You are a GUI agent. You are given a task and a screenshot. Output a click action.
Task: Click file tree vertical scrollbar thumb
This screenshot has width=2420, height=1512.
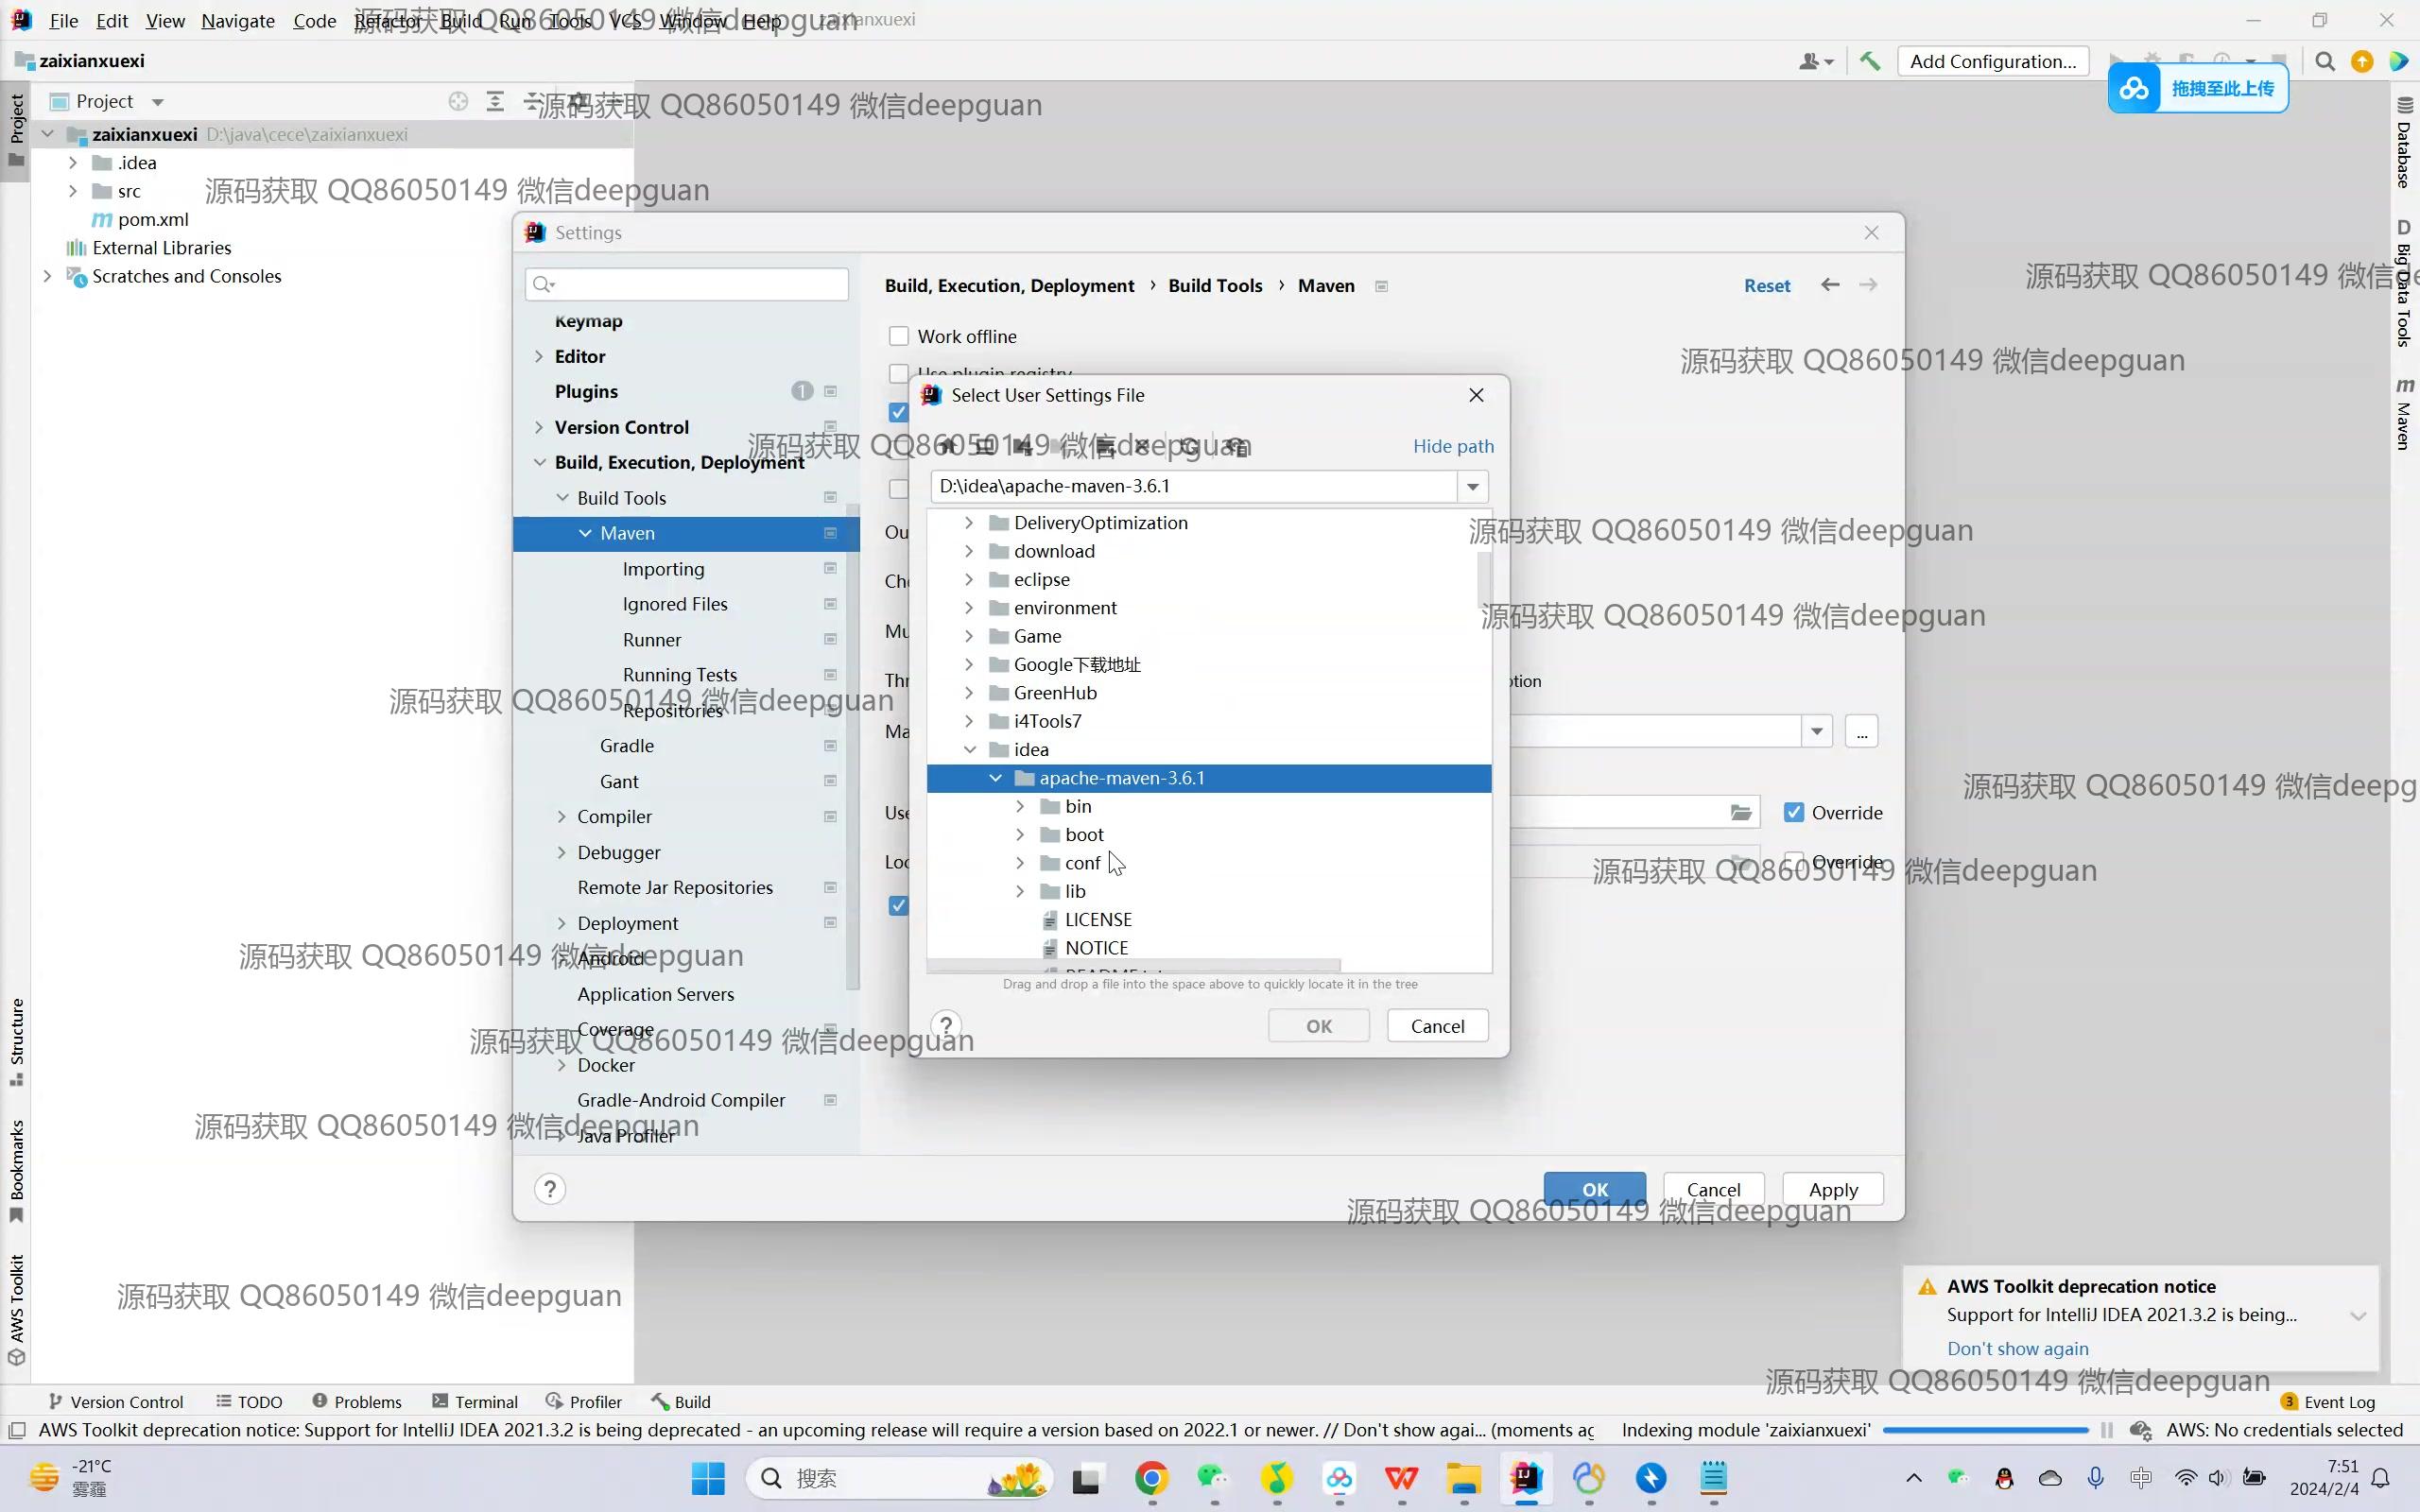point(1484,579)
